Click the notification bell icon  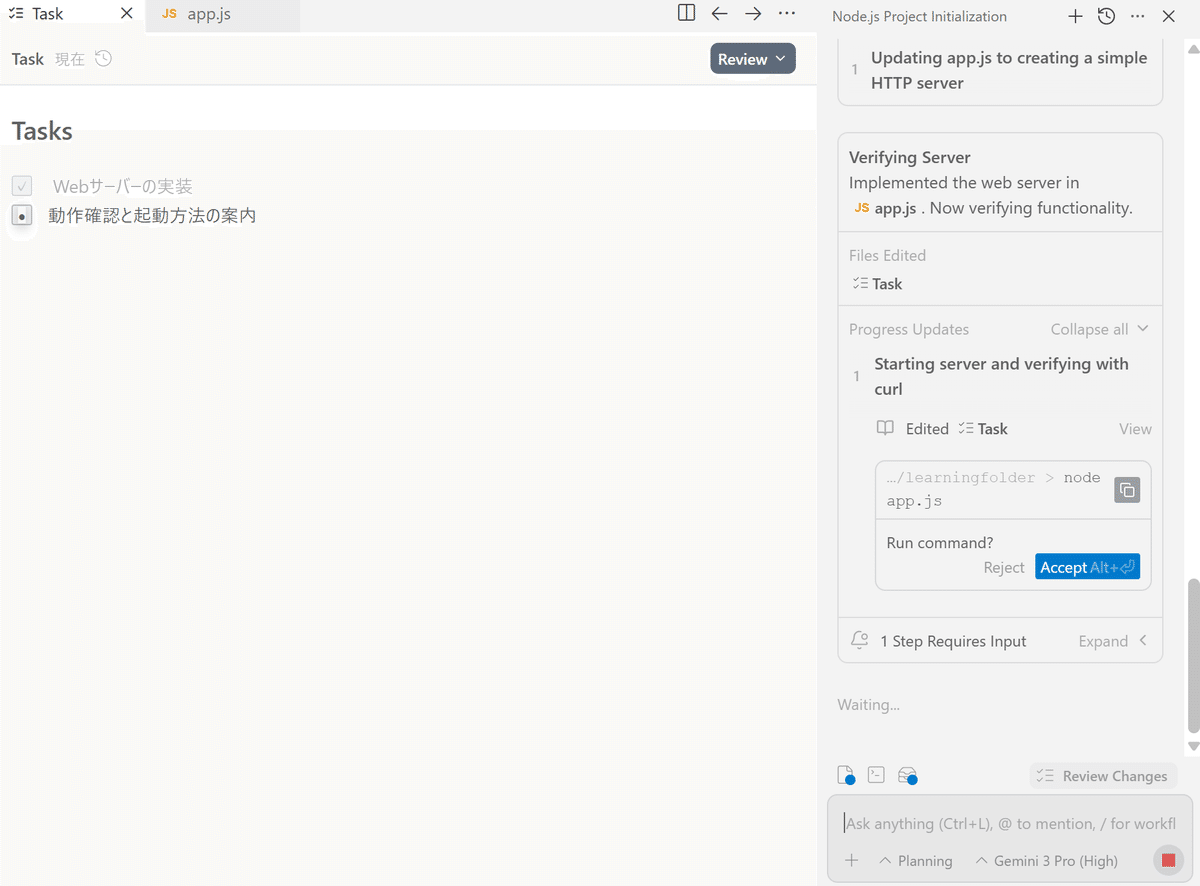click(859, 641)
